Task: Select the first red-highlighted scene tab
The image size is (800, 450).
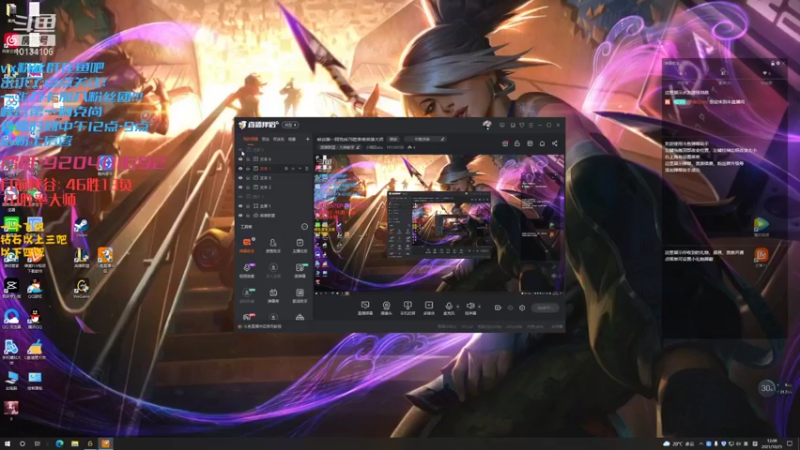Action: click(250, 139)
